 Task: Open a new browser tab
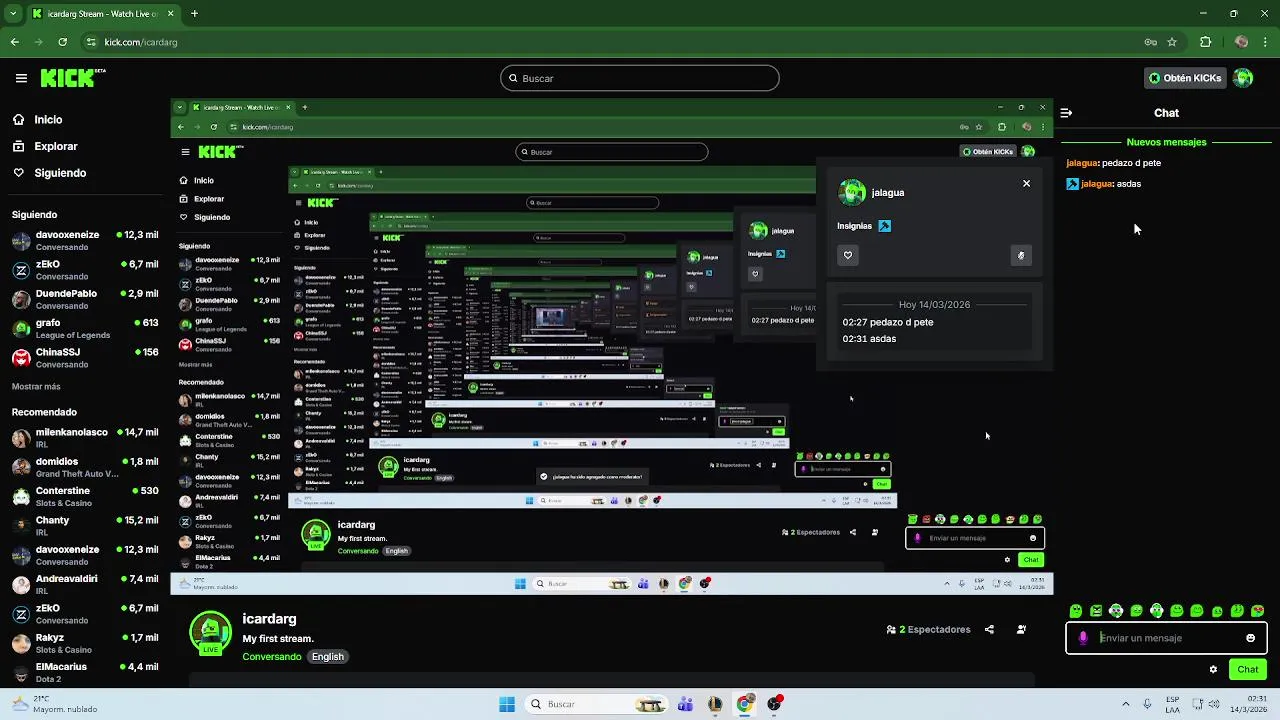click(x=194, y=14)
